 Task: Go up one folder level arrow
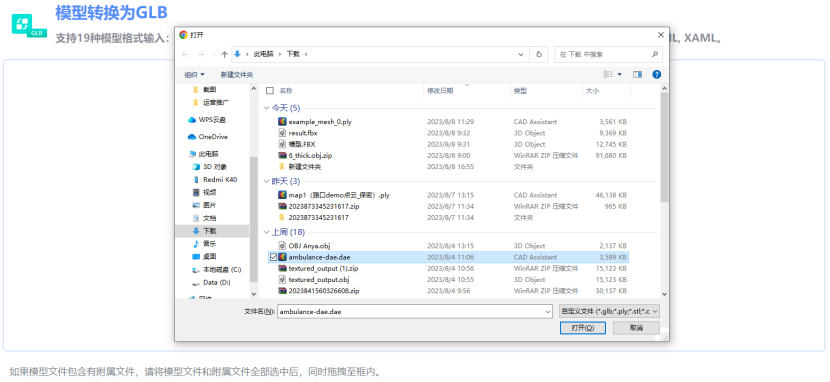click(x=224, y=54)
